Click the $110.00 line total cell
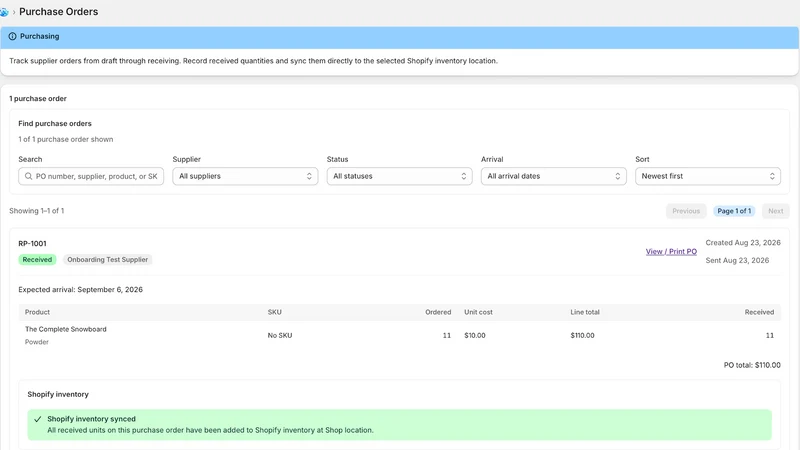Viewport: 800px width, 450px height. click(x=582, y=335)
